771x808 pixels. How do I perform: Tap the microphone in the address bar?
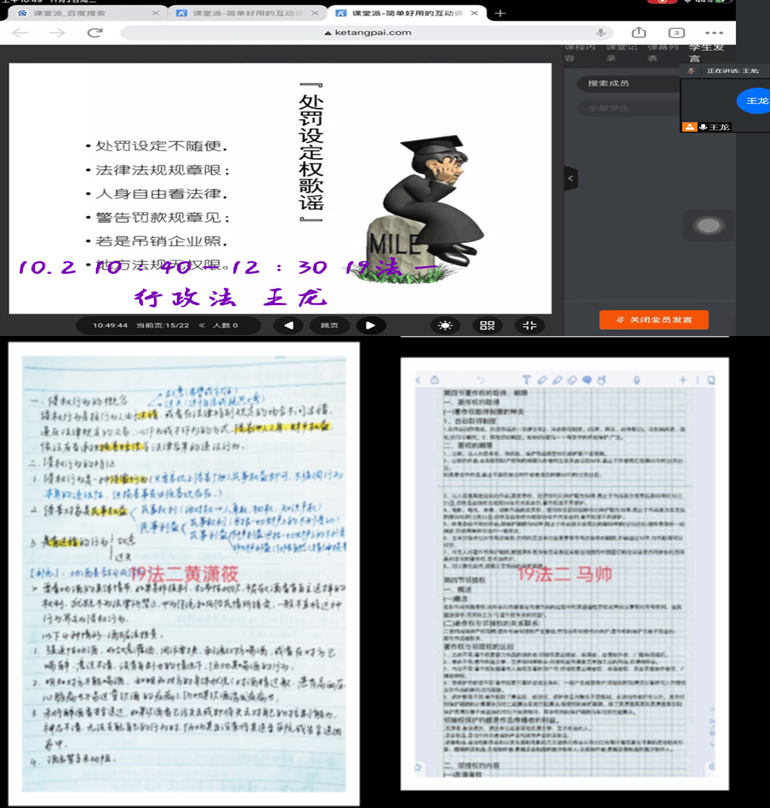tap(600, 32)
